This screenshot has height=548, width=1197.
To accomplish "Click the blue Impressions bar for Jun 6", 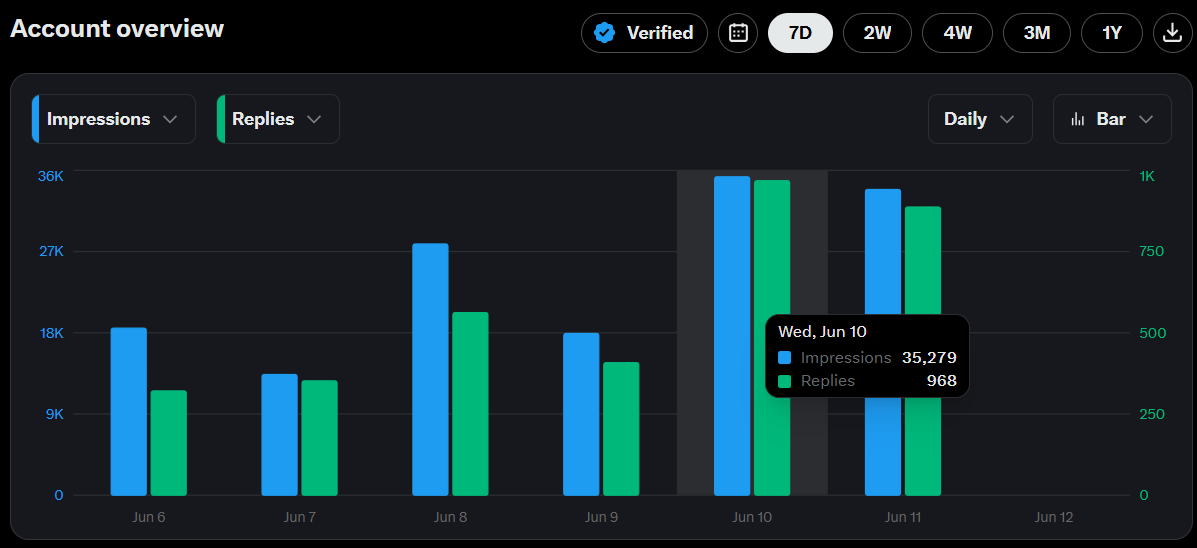I will (128, 411).
